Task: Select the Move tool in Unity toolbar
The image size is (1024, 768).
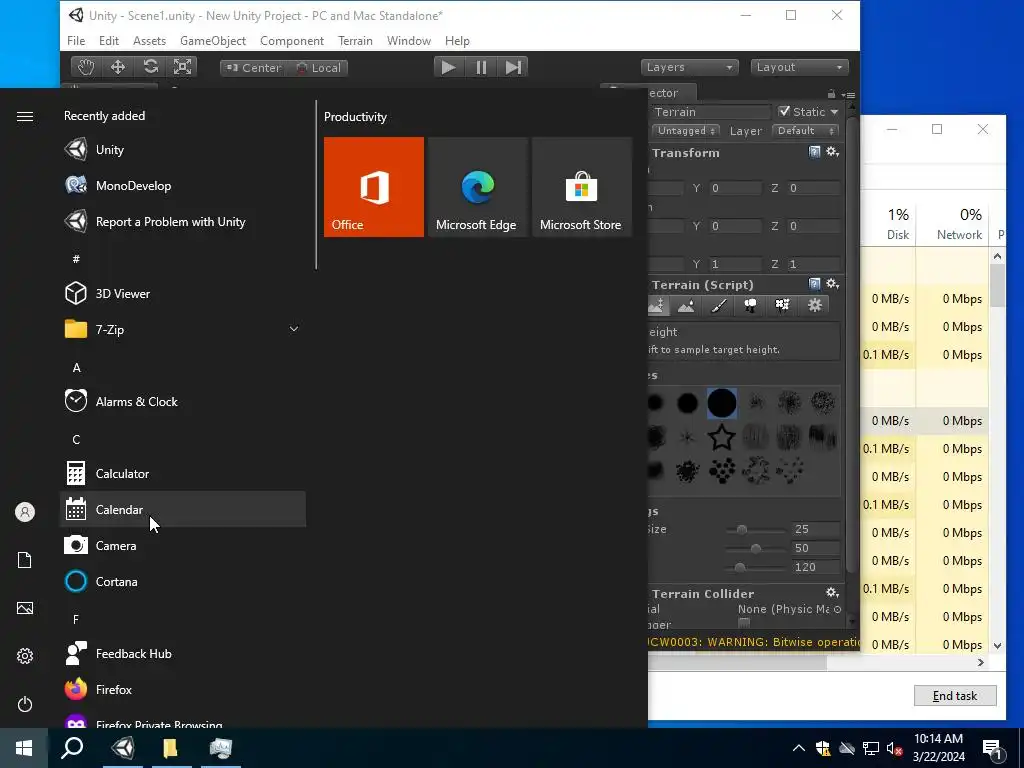Action: pyautogui.click(x=118, y=67)
